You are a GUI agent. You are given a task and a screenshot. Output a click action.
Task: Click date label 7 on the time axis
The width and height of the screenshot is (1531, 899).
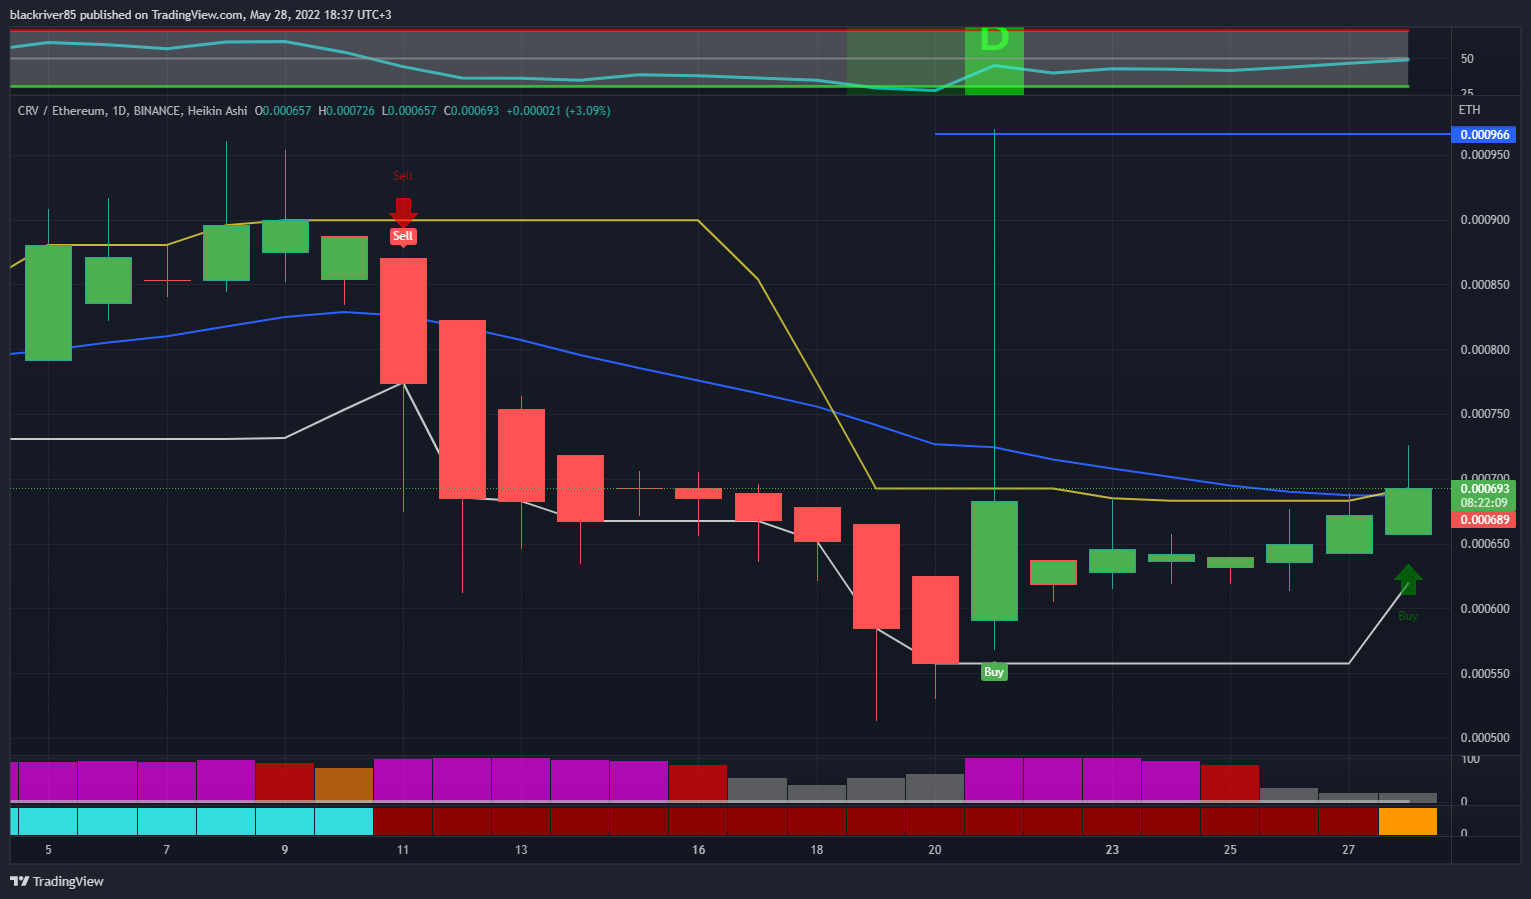(166, 850)
